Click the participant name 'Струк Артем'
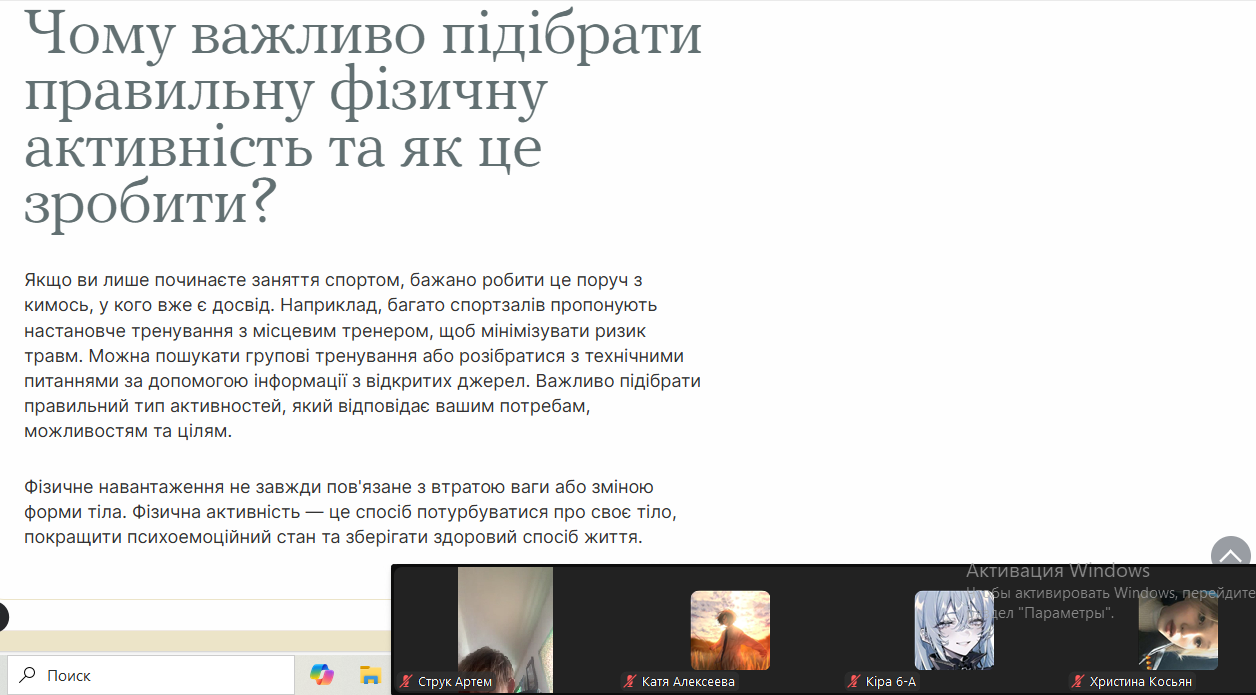This screenshot has width=1256, height=695. coord(455,682)
